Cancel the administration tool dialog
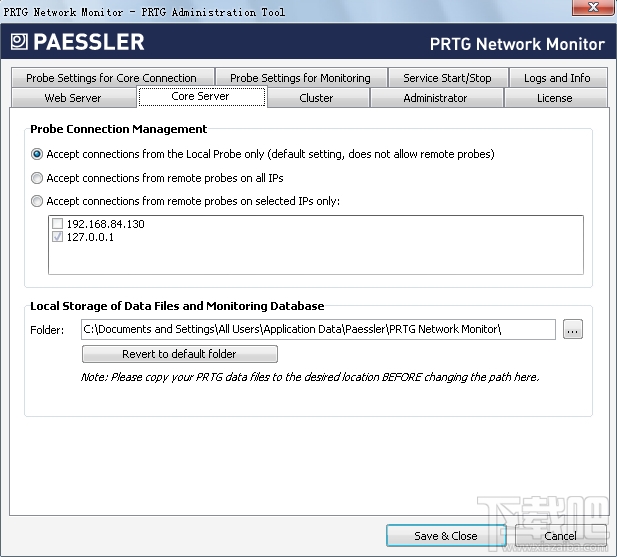 click(560, 536)
